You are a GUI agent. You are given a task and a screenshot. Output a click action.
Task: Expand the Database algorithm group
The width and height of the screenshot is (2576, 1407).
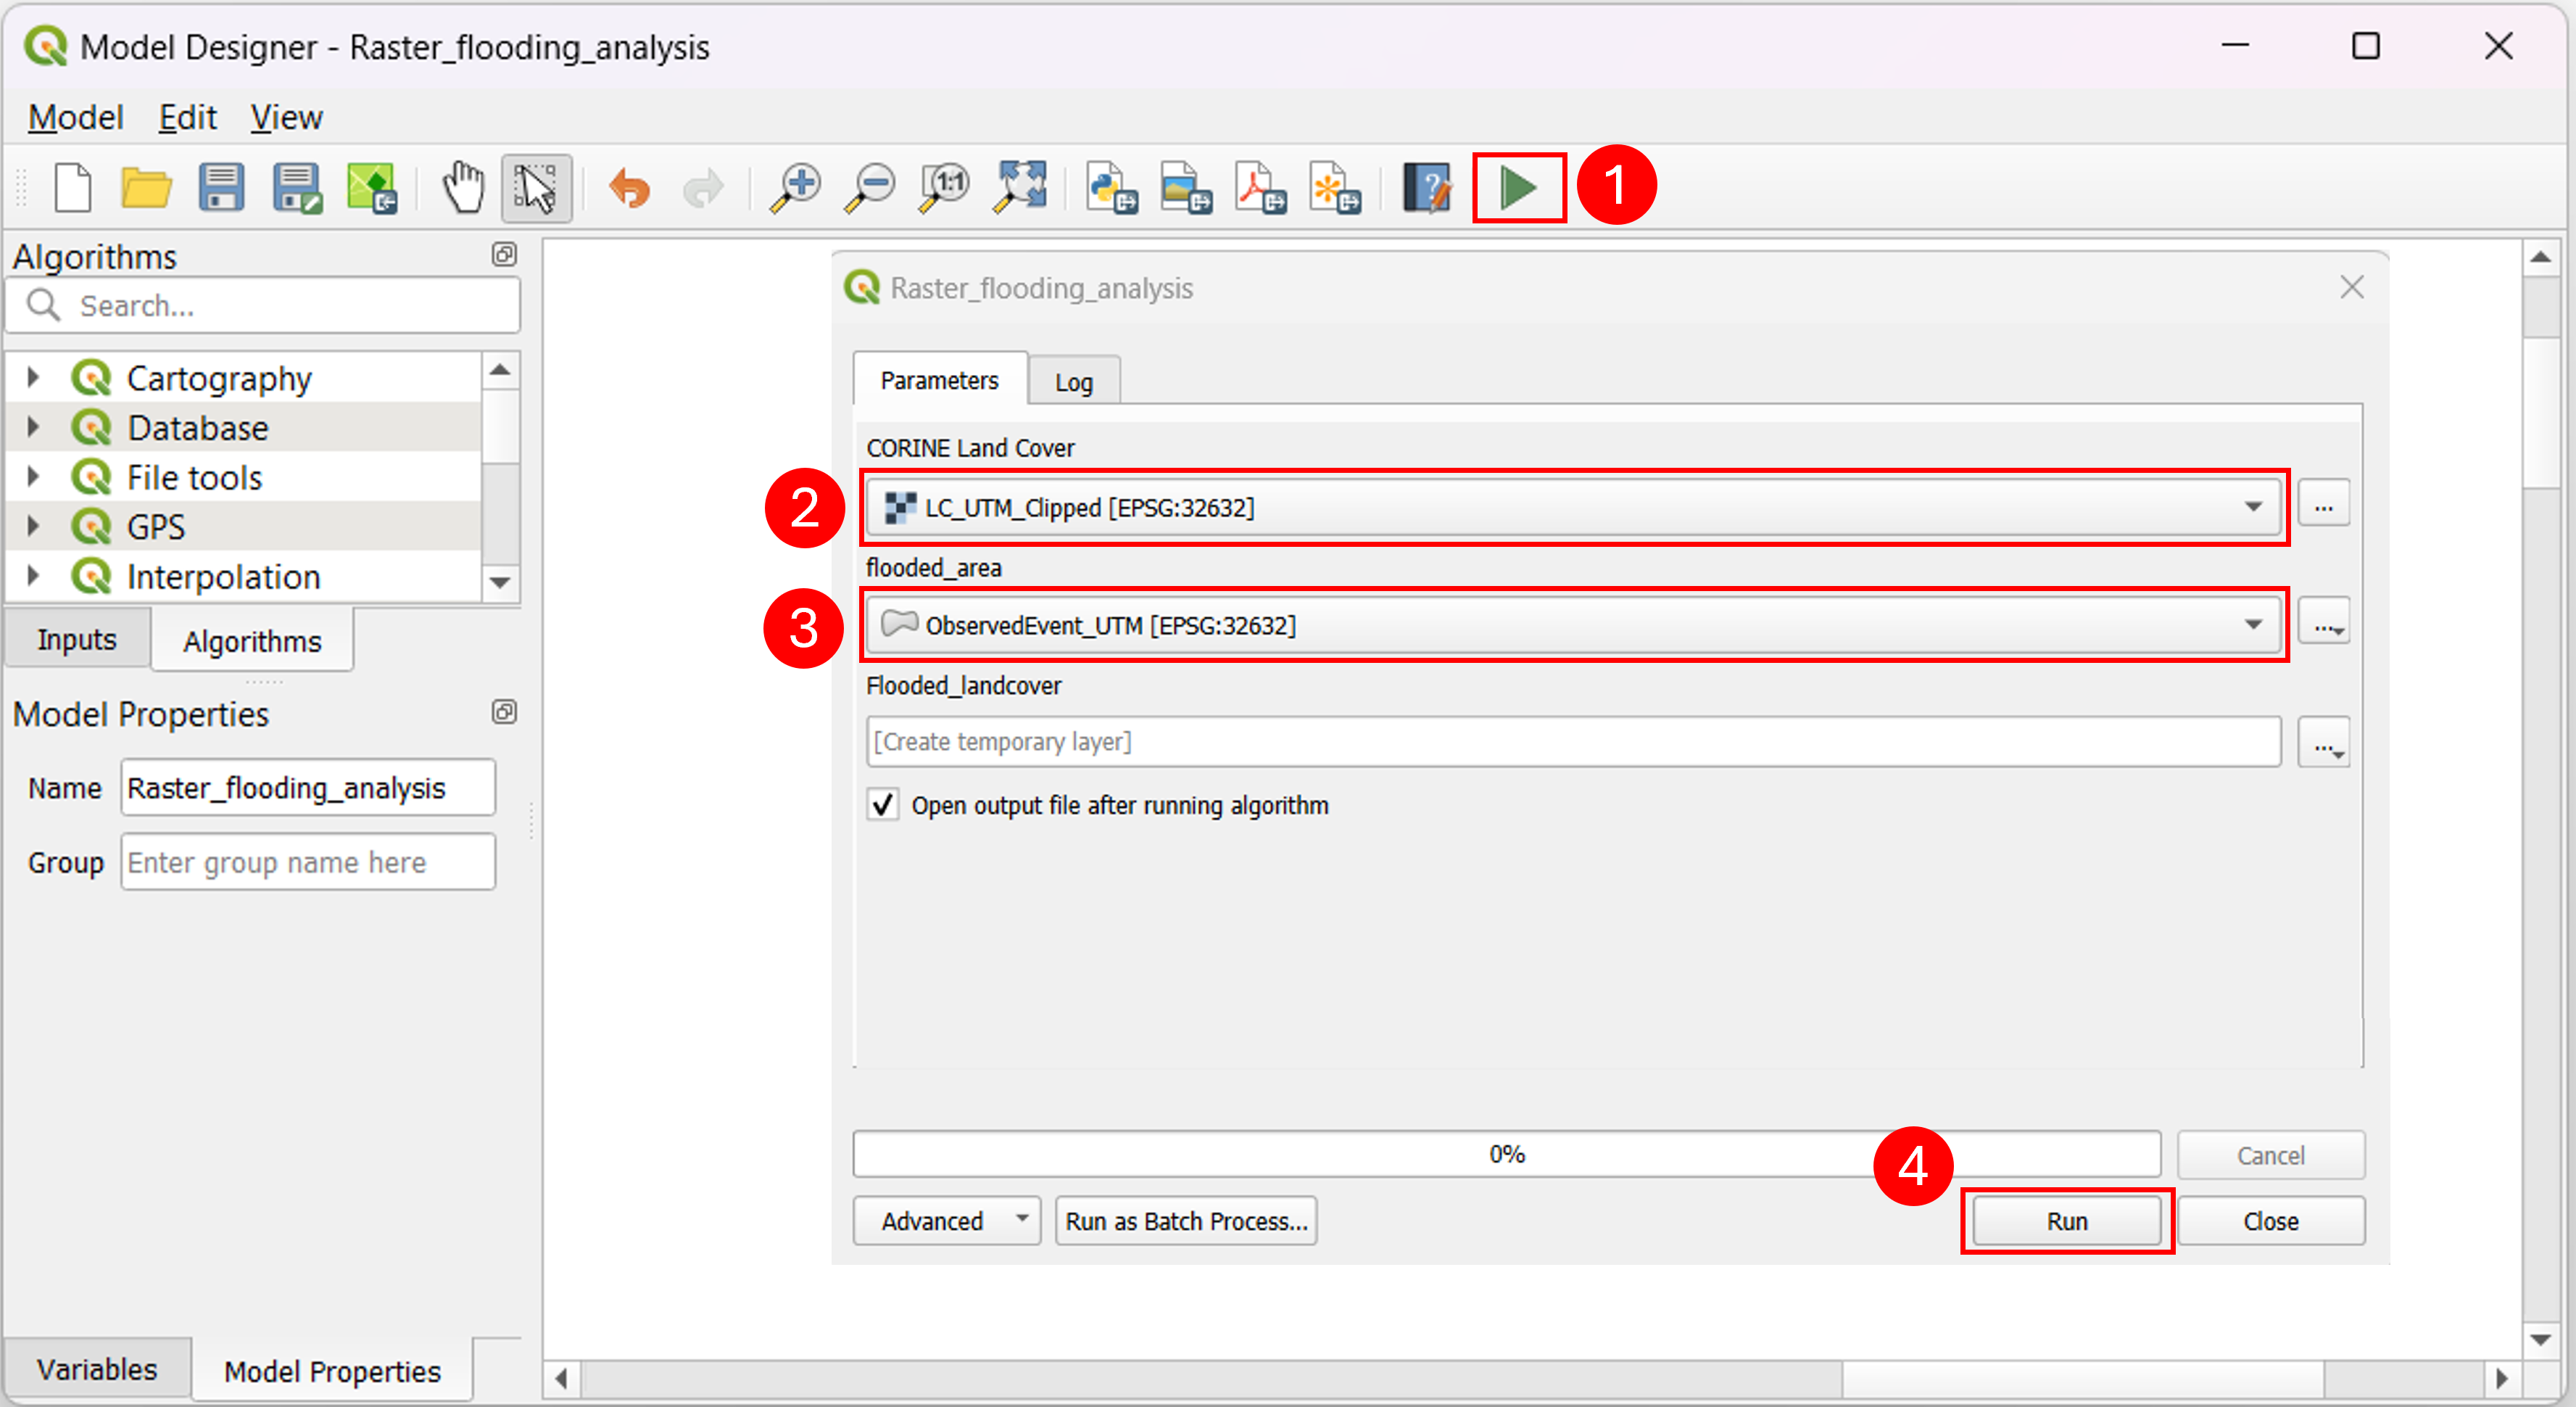33,427
